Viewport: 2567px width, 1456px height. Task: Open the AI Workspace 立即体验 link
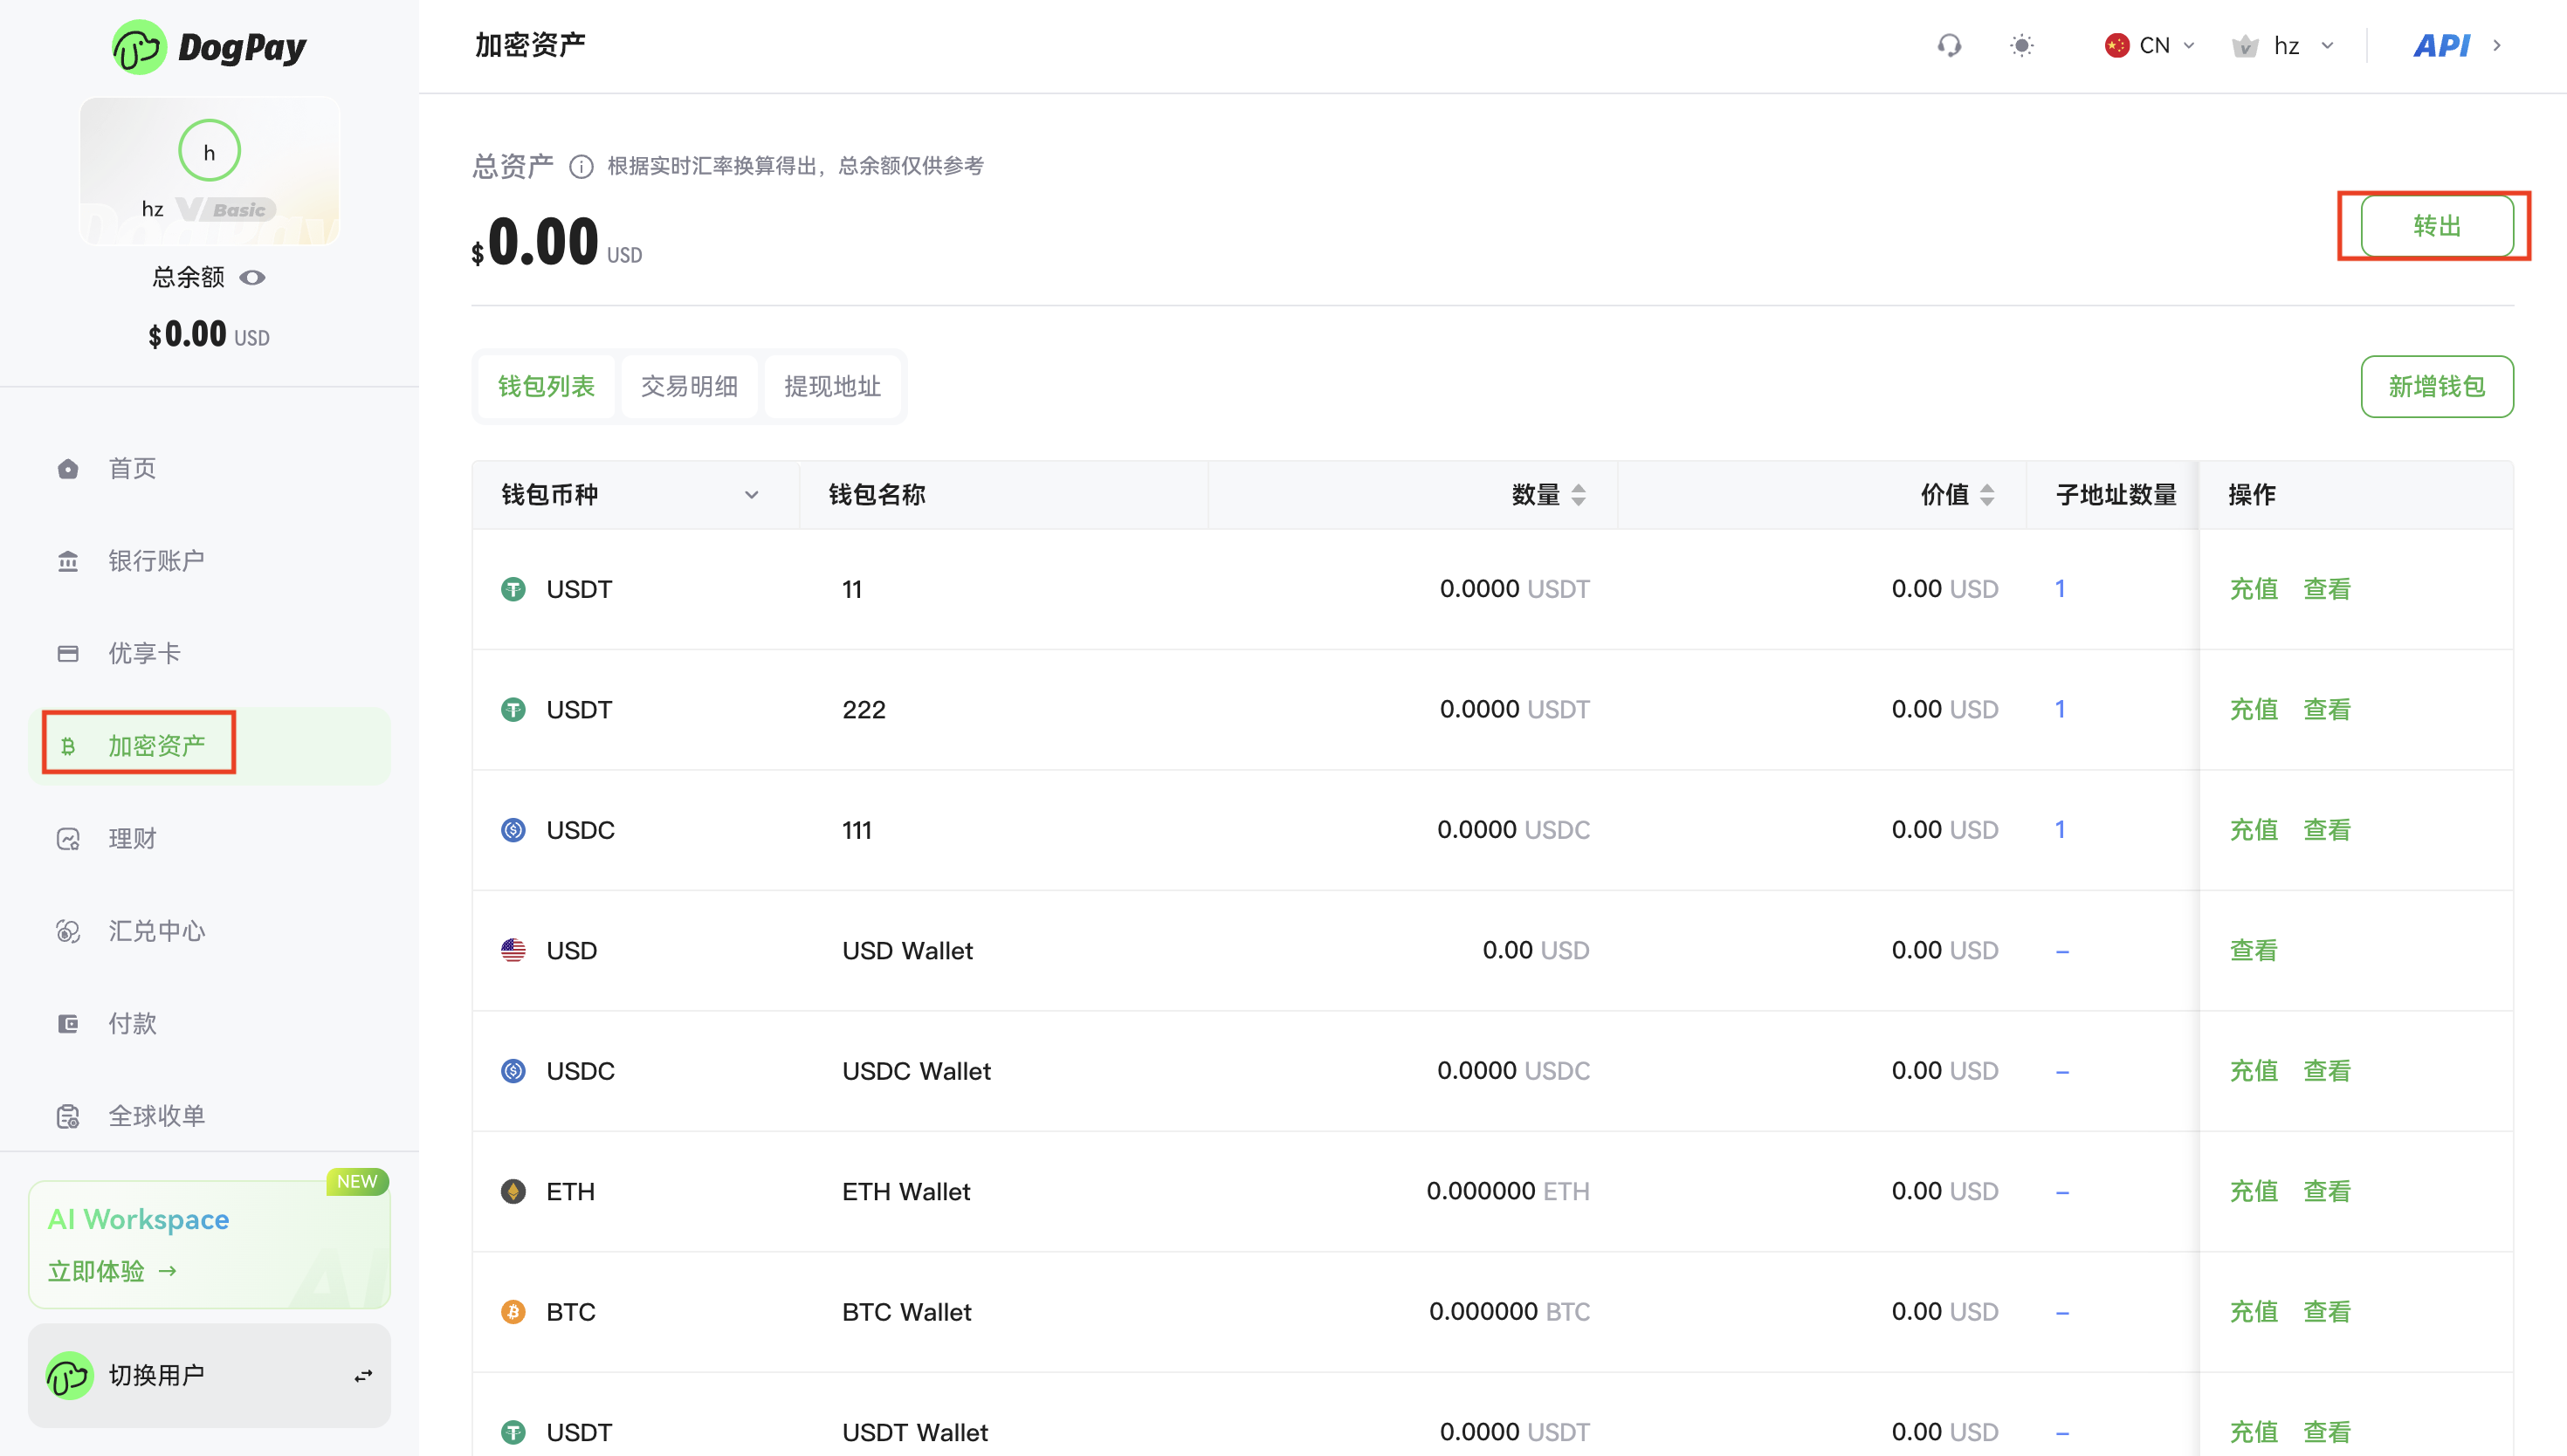click(112, 1271)
